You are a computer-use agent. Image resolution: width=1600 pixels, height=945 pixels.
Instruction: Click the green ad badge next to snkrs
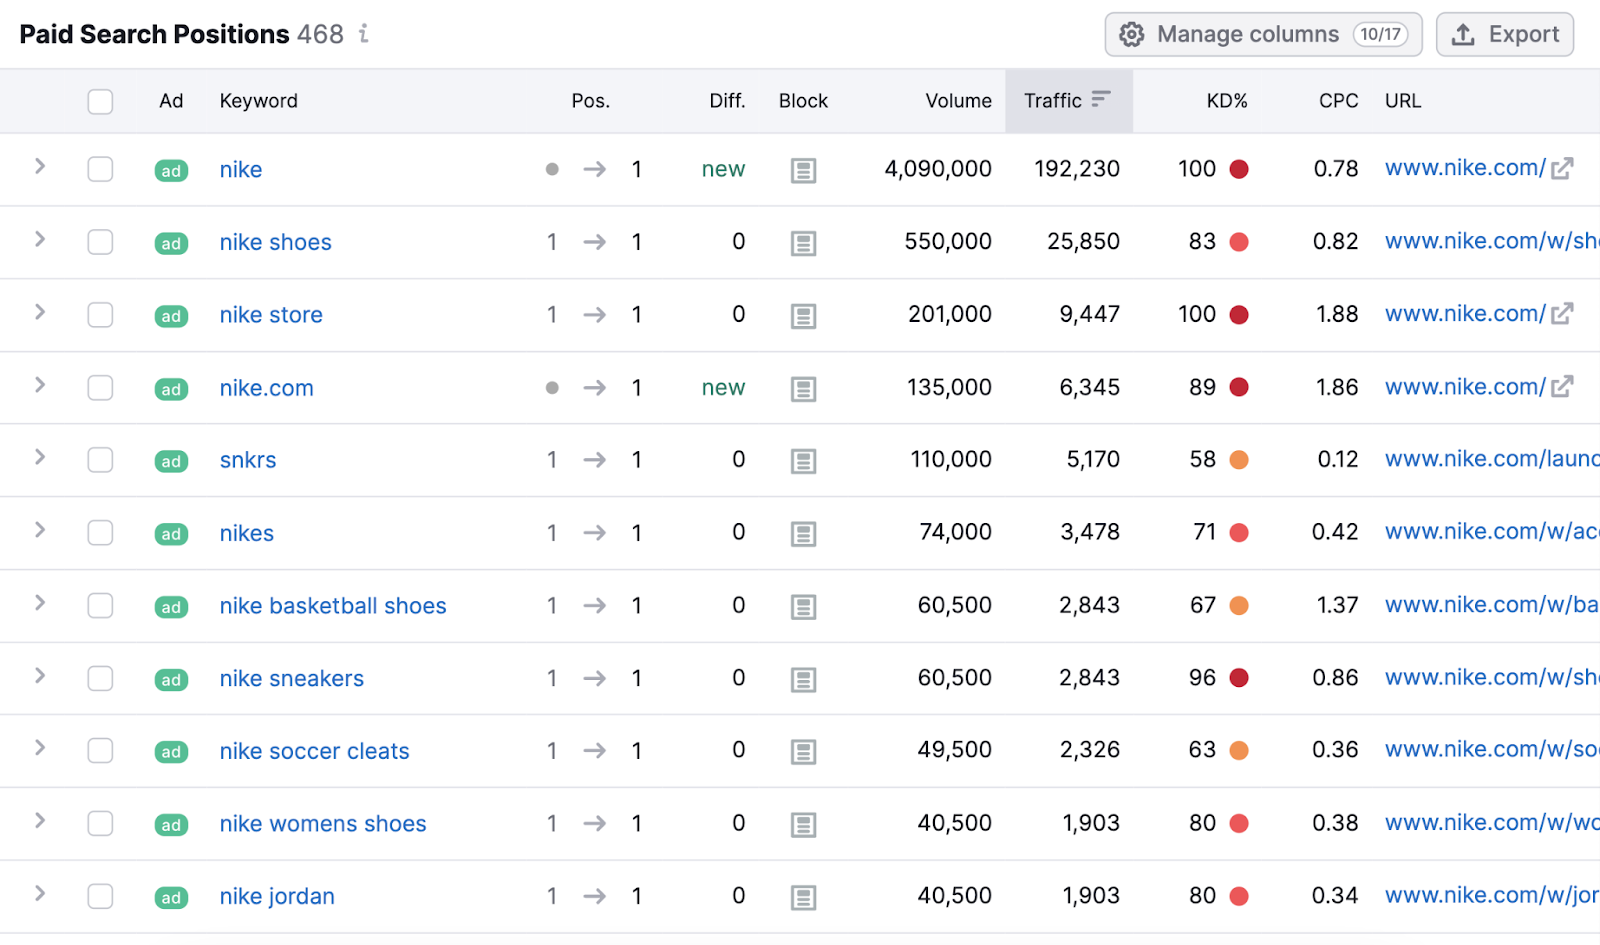[170, 461]
